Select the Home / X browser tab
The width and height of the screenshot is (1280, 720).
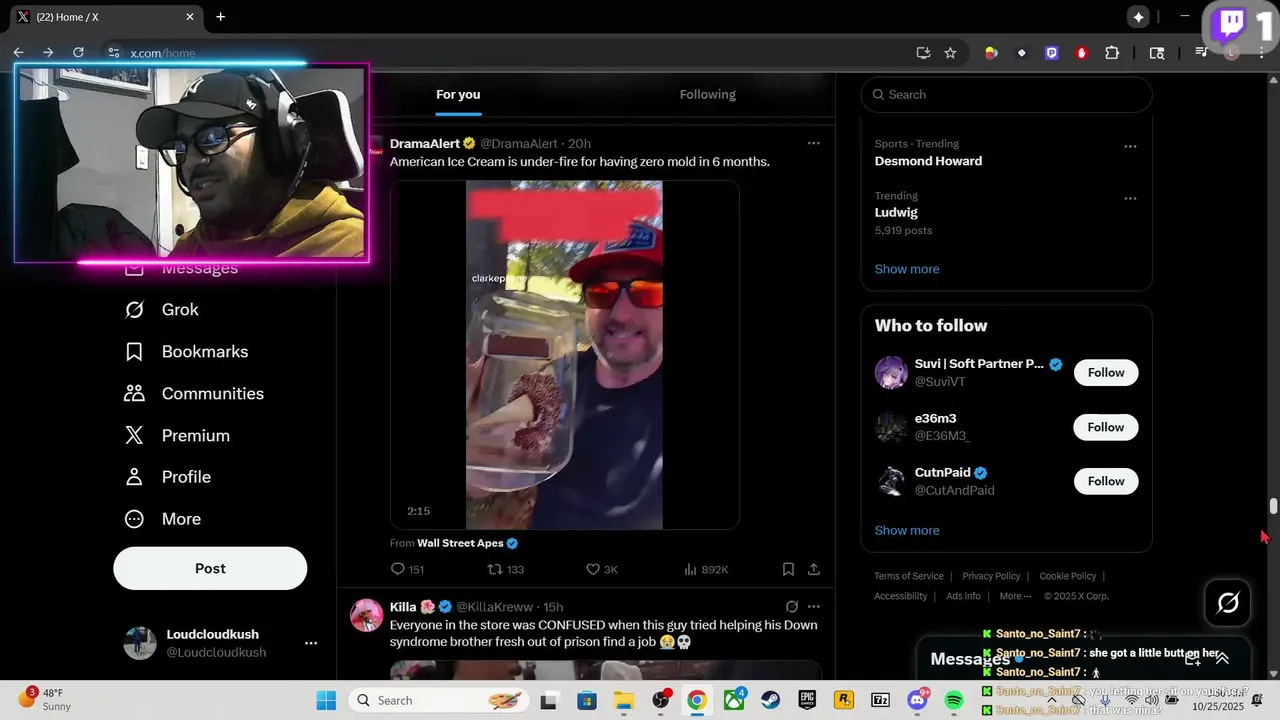(105, 17)
